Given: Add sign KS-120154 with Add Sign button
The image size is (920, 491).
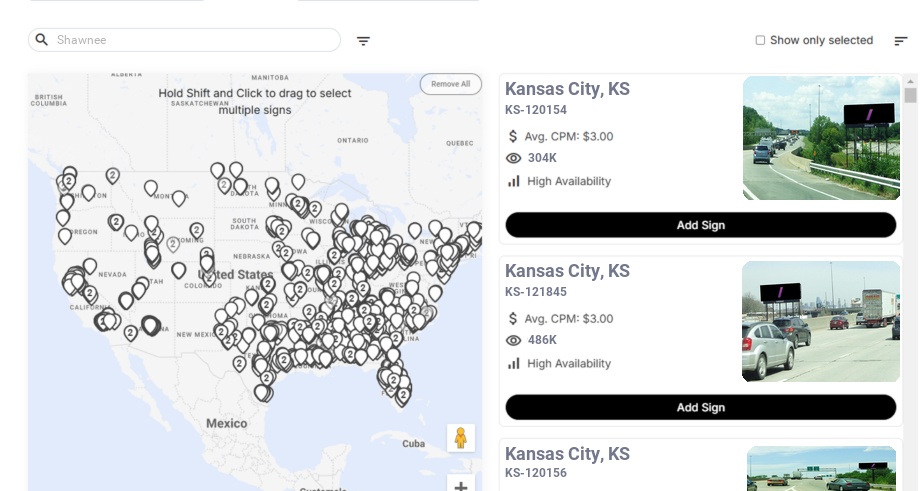Looking at the screenshot, I should click(700, 225).
